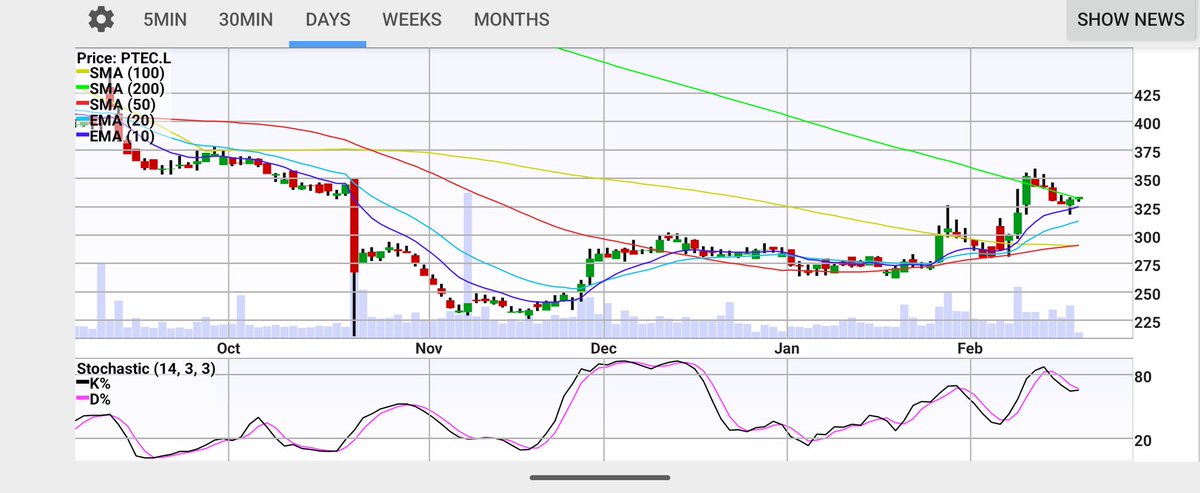Open the chart settings gear icon

100,19
